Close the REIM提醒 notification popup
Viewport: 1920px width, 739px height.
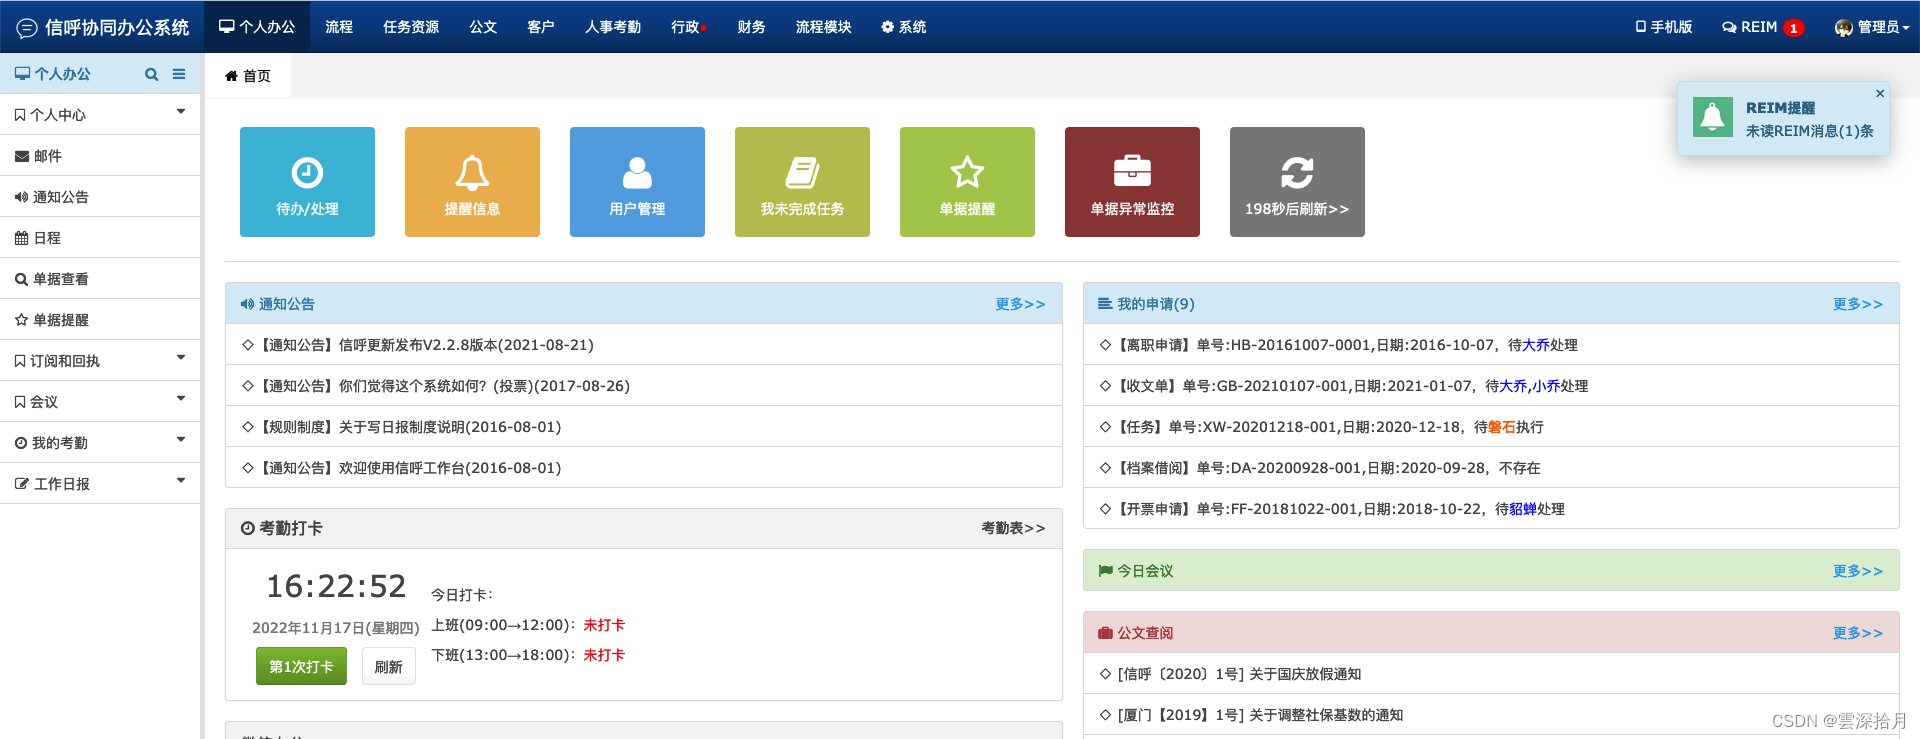(1880, 93)
